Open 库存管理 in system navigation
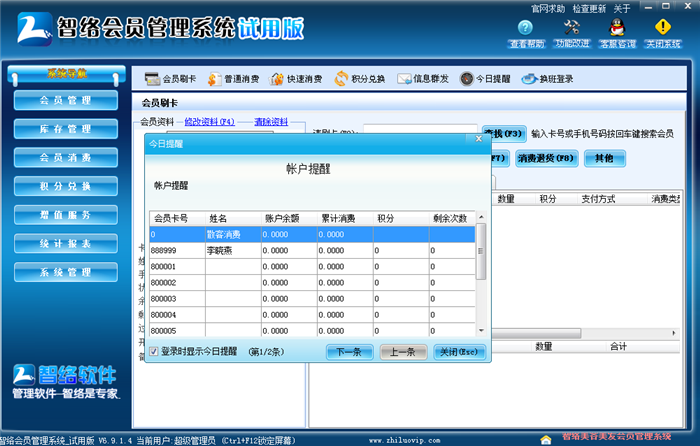Viewport: 700px width, 446px height. 66,129
